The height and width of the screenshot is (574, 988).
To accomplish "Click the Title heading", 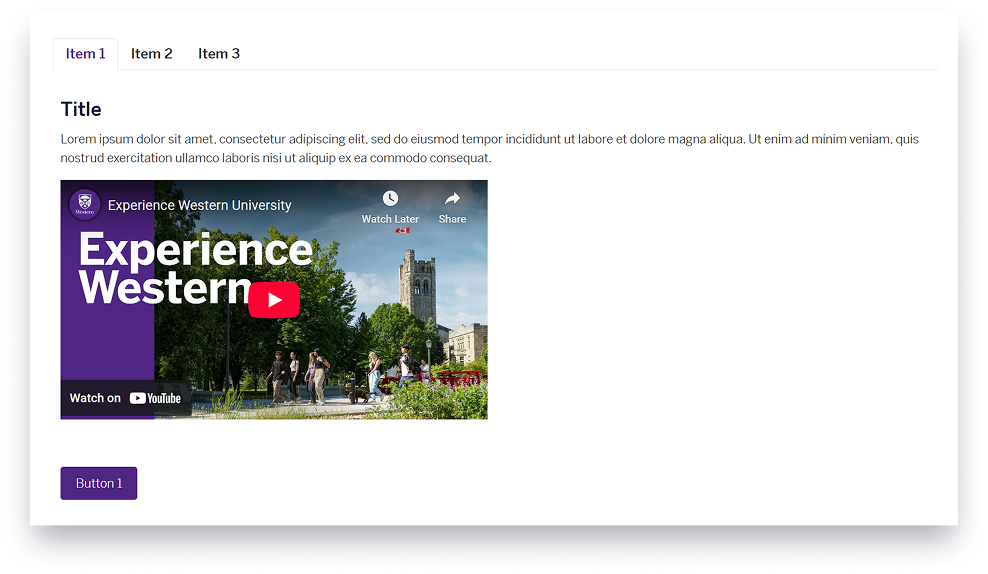I will (81, 110).
